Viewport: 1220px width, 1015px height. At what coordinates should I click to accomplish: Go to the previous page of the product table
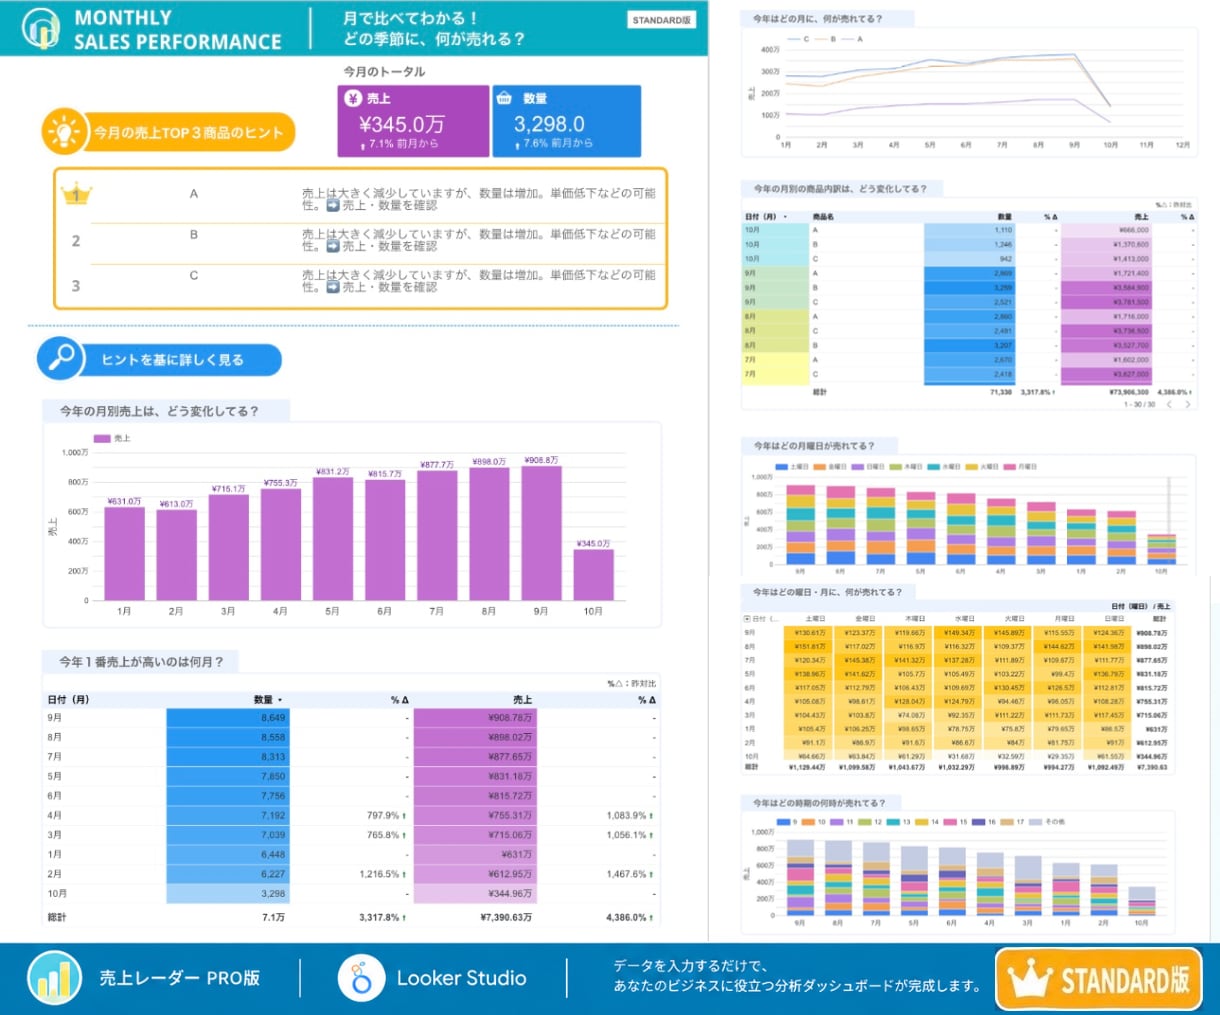[x=1169, y=404]
